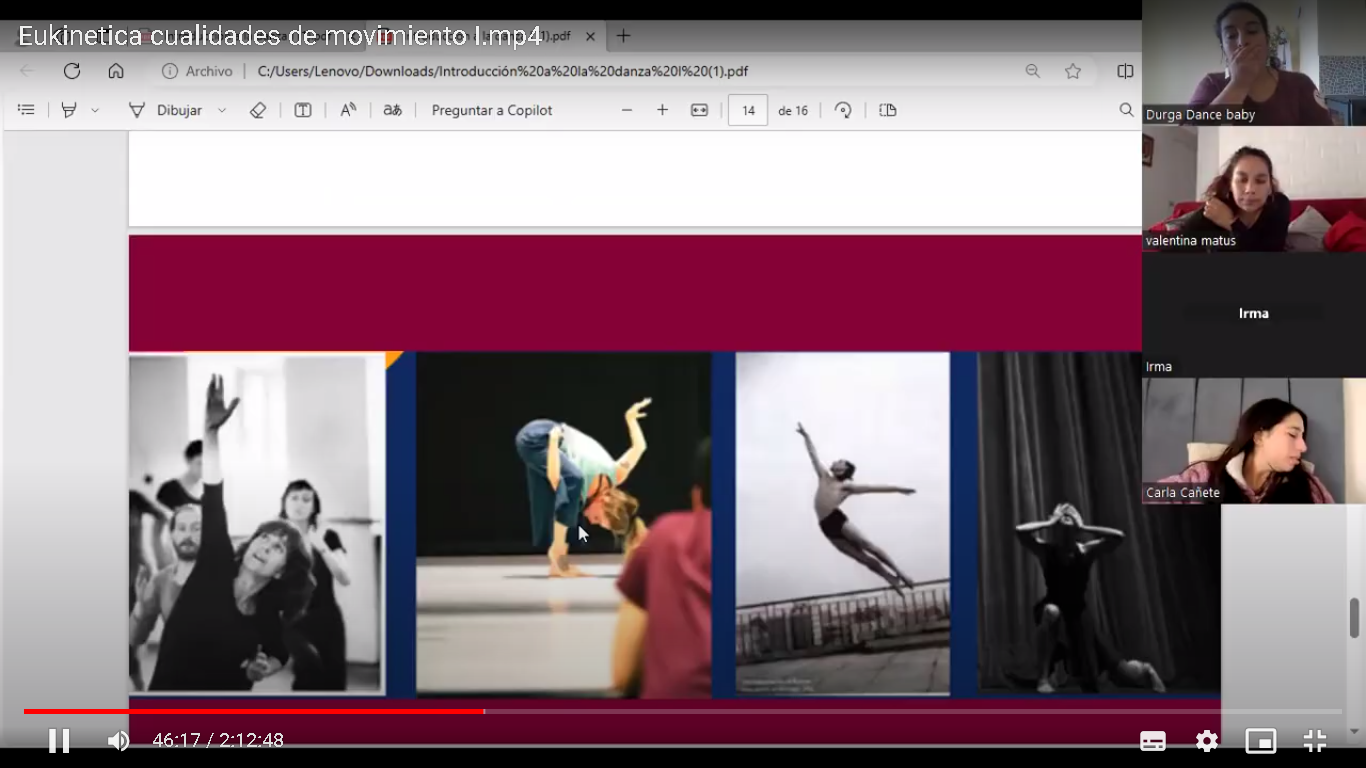The width and height of the screenshot is (1366, 768).
Task: Click the page number field showing 14
Action: click(748, 110)
